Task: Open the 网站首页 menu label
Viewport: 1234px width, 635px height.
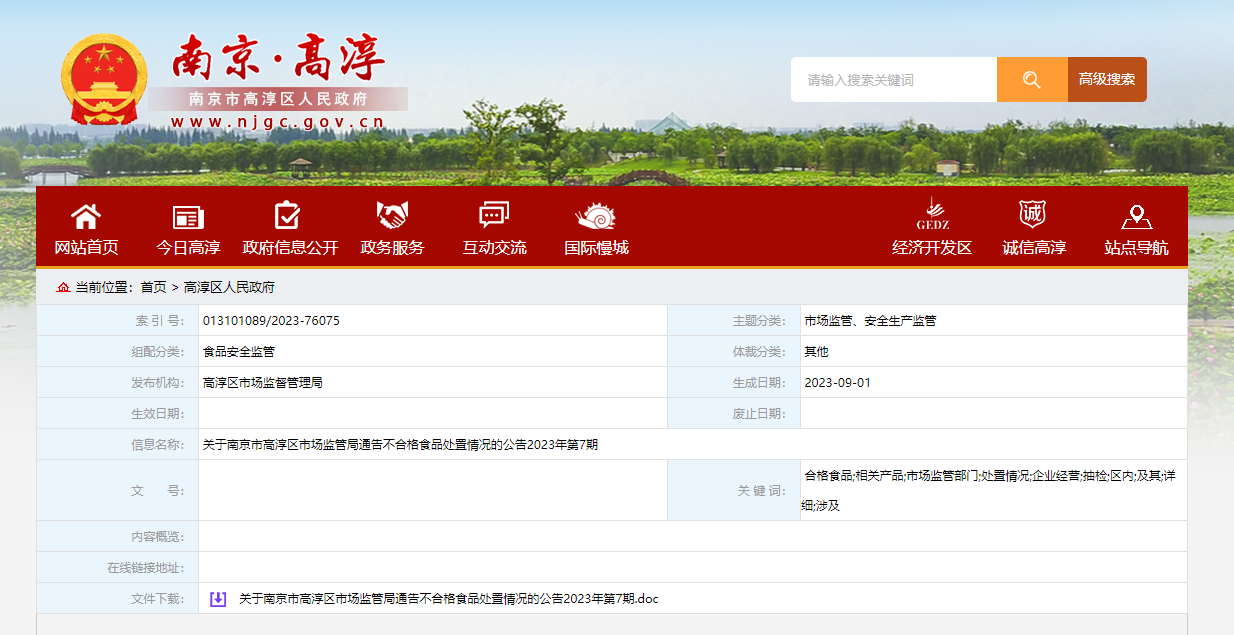Action: tap(86, 247)
